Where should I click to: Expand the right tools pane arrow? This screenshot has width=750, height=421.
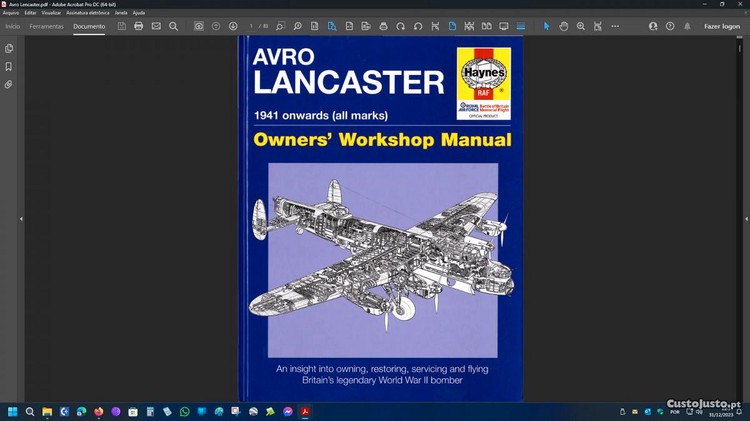point(729,218)
